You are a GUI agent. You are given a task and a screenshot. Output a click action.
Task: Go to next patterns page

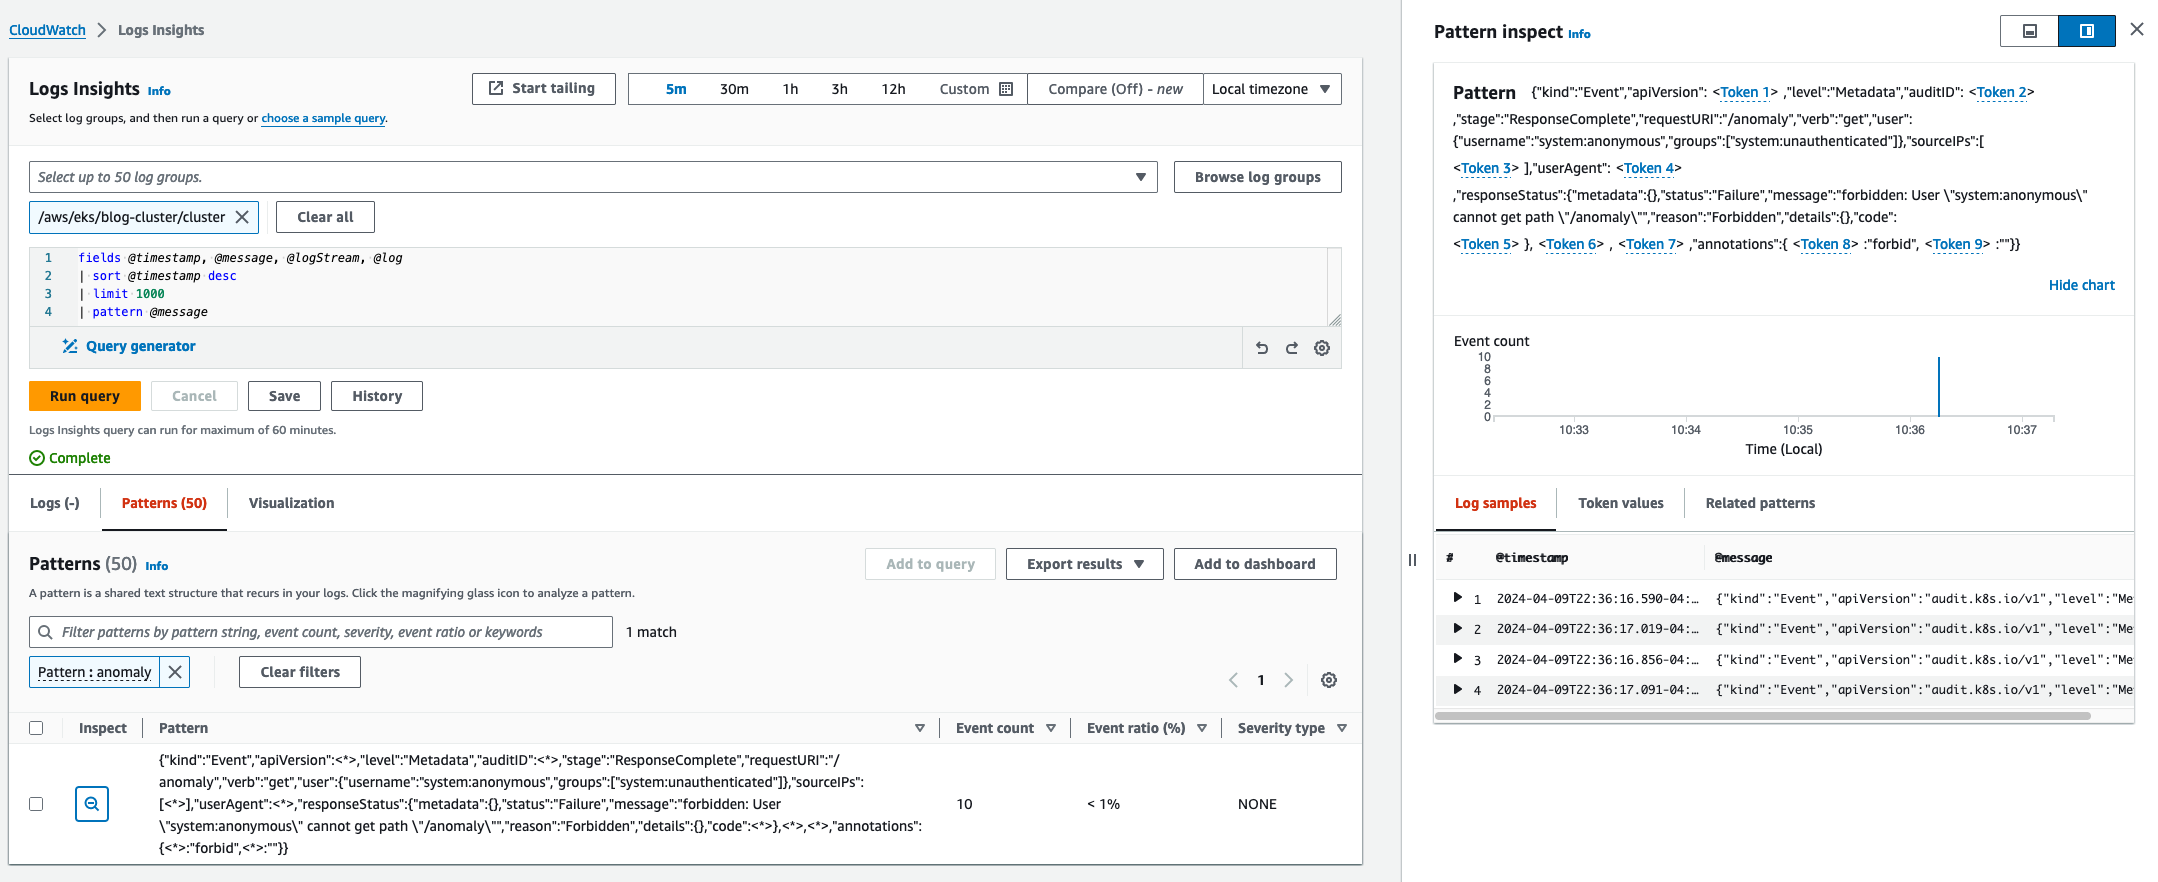1289,680
